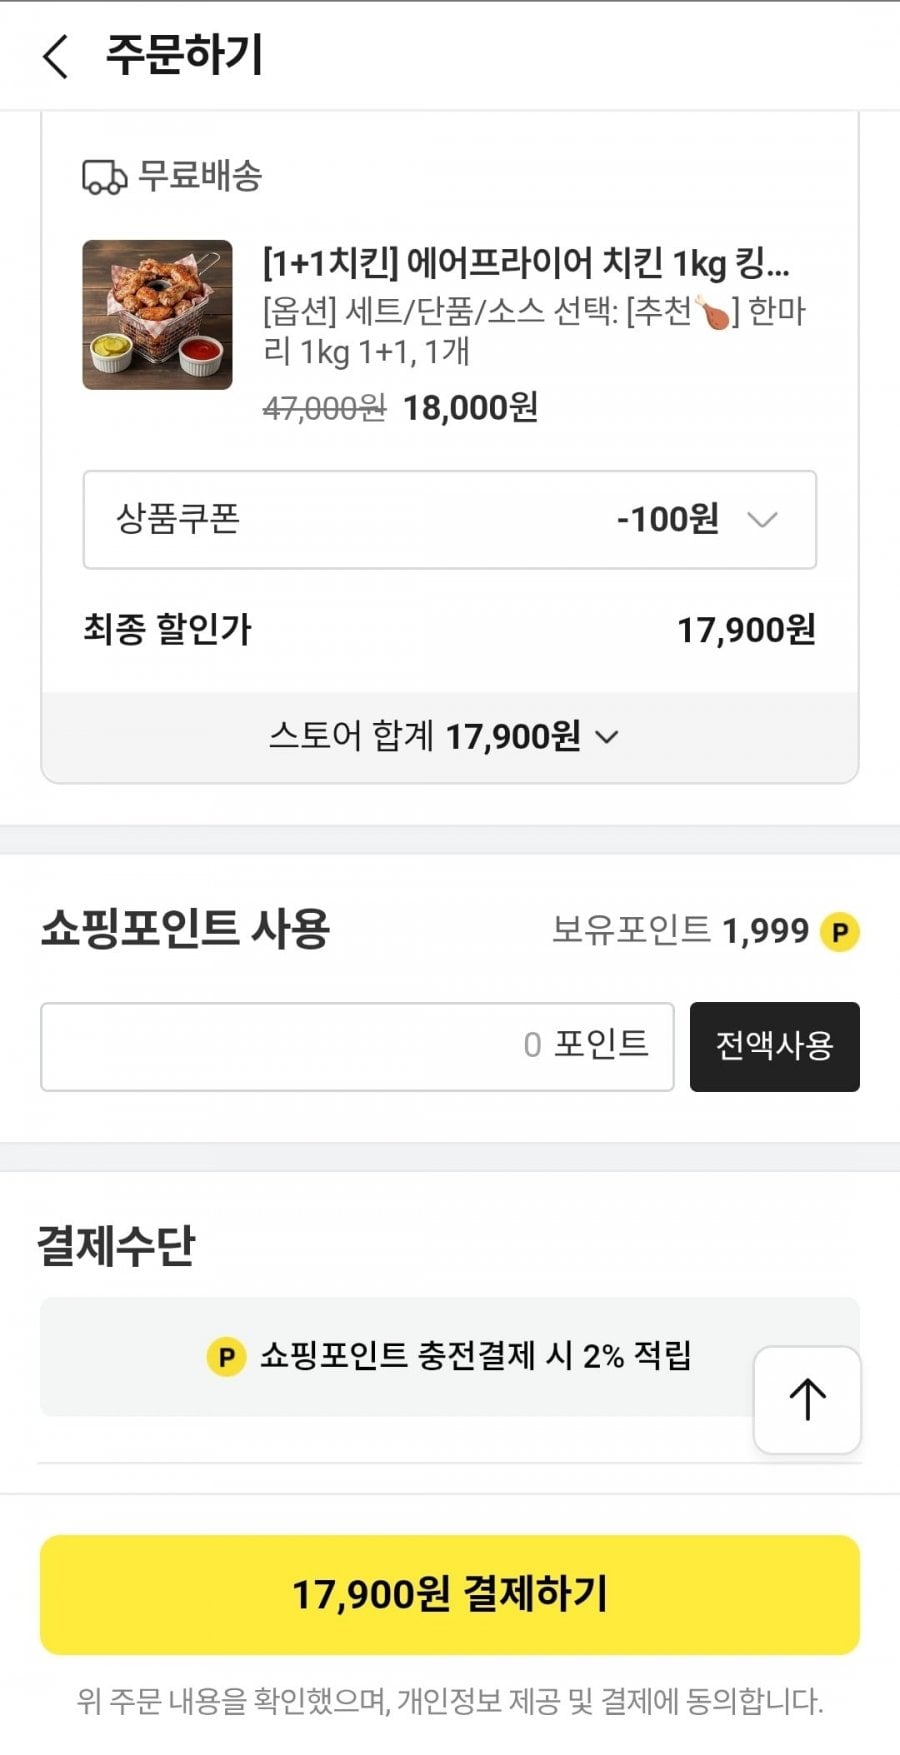Tap the yellow P coin beside 보유포인트

840,932
